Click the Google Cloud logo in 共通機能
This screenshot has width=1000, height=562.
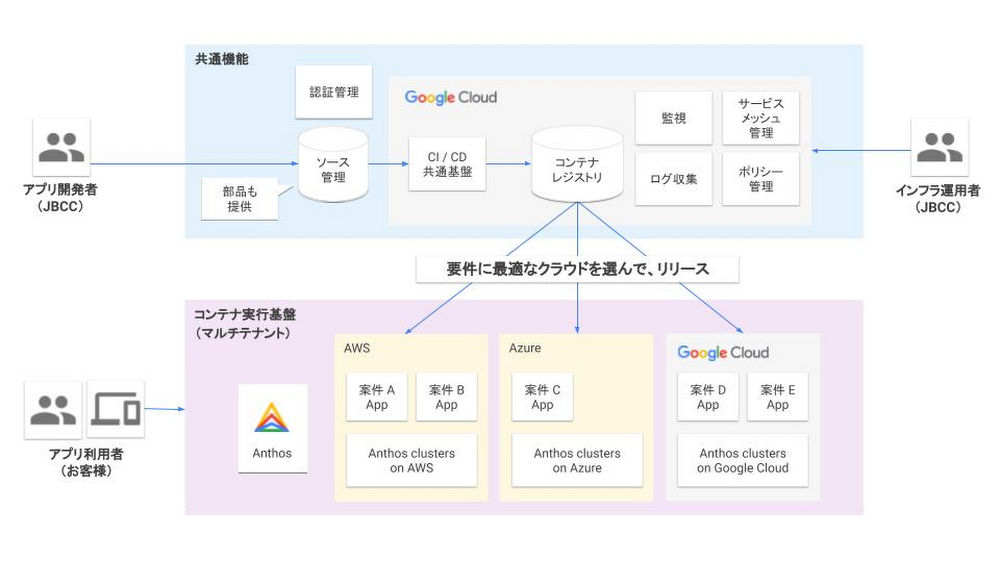[x=451, y=98]
